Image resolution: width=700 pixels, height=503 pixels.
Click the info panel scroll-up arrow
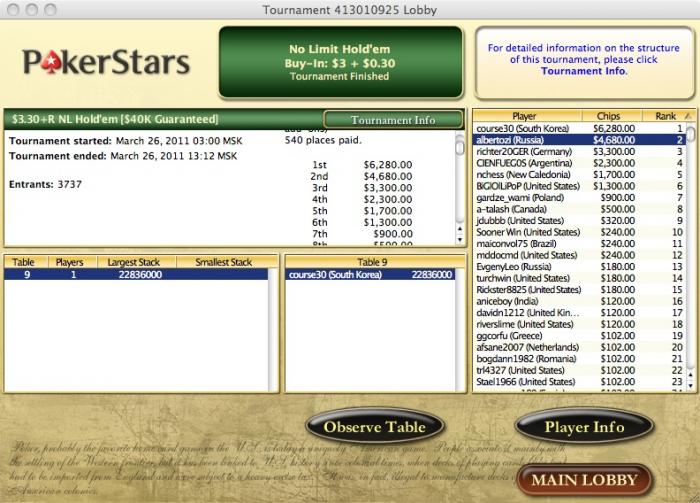[460, 229]
